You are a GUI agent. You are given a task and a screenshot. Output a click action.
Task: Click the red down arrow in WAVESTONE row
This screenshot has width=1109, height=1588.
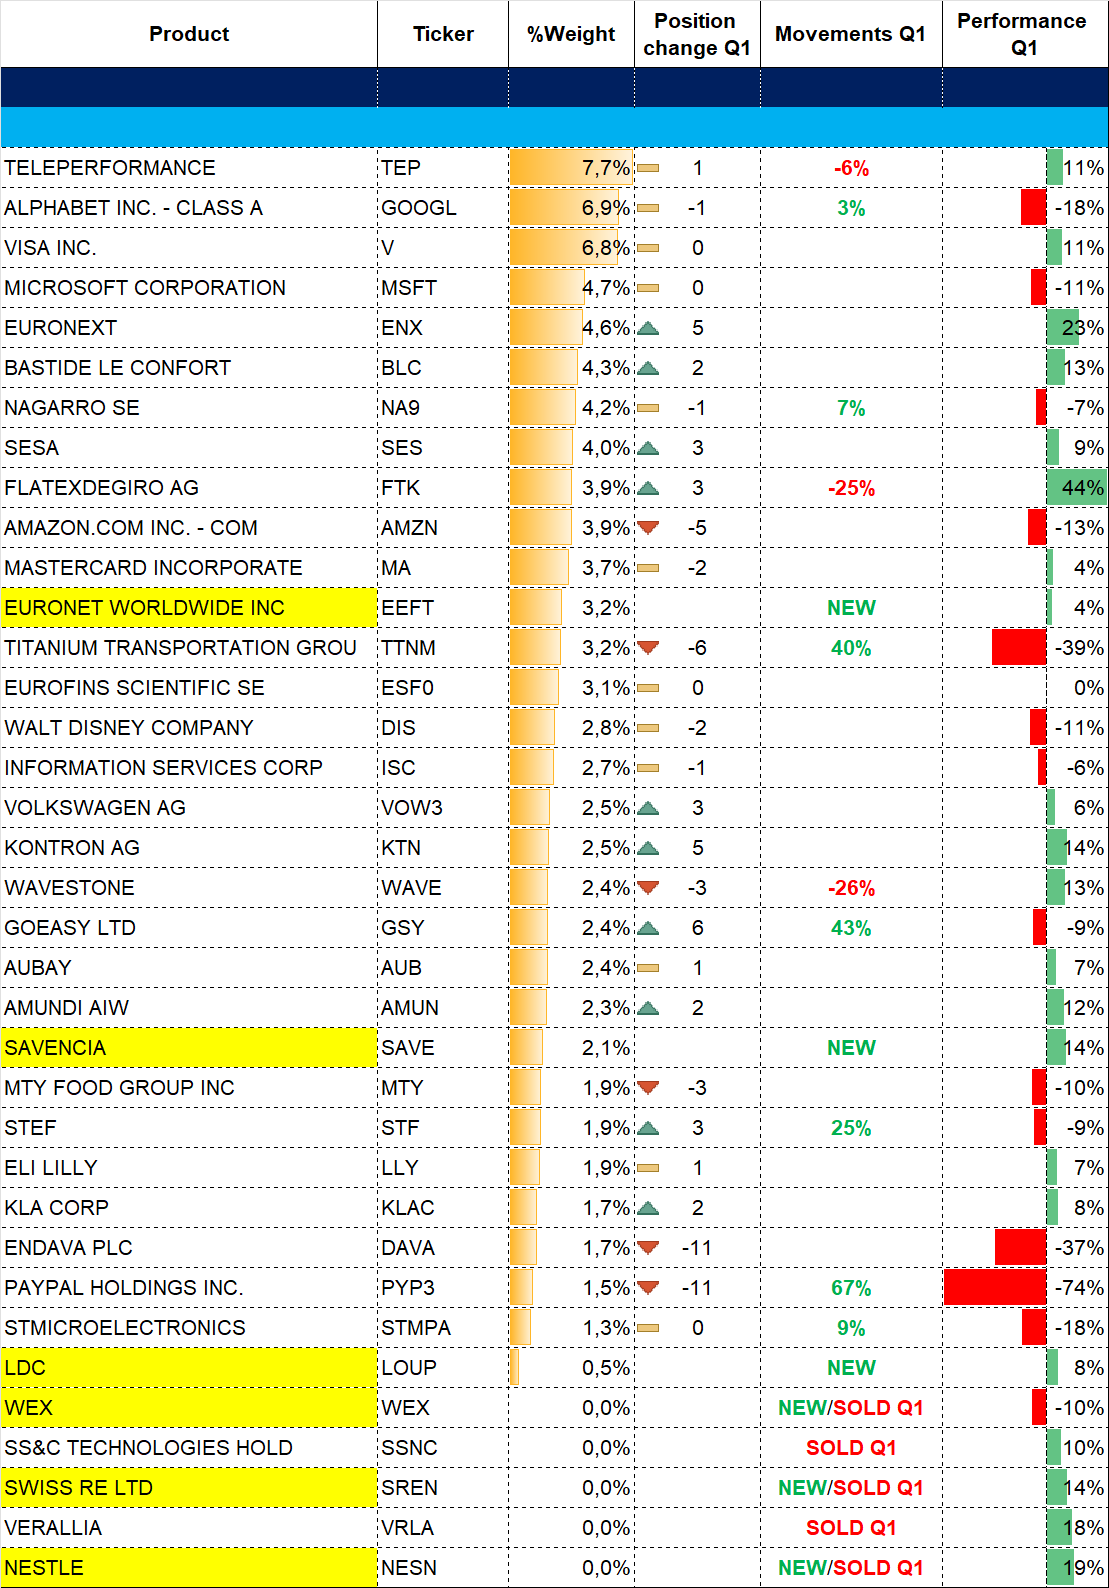pyautogui.click(x=648, y=888)
